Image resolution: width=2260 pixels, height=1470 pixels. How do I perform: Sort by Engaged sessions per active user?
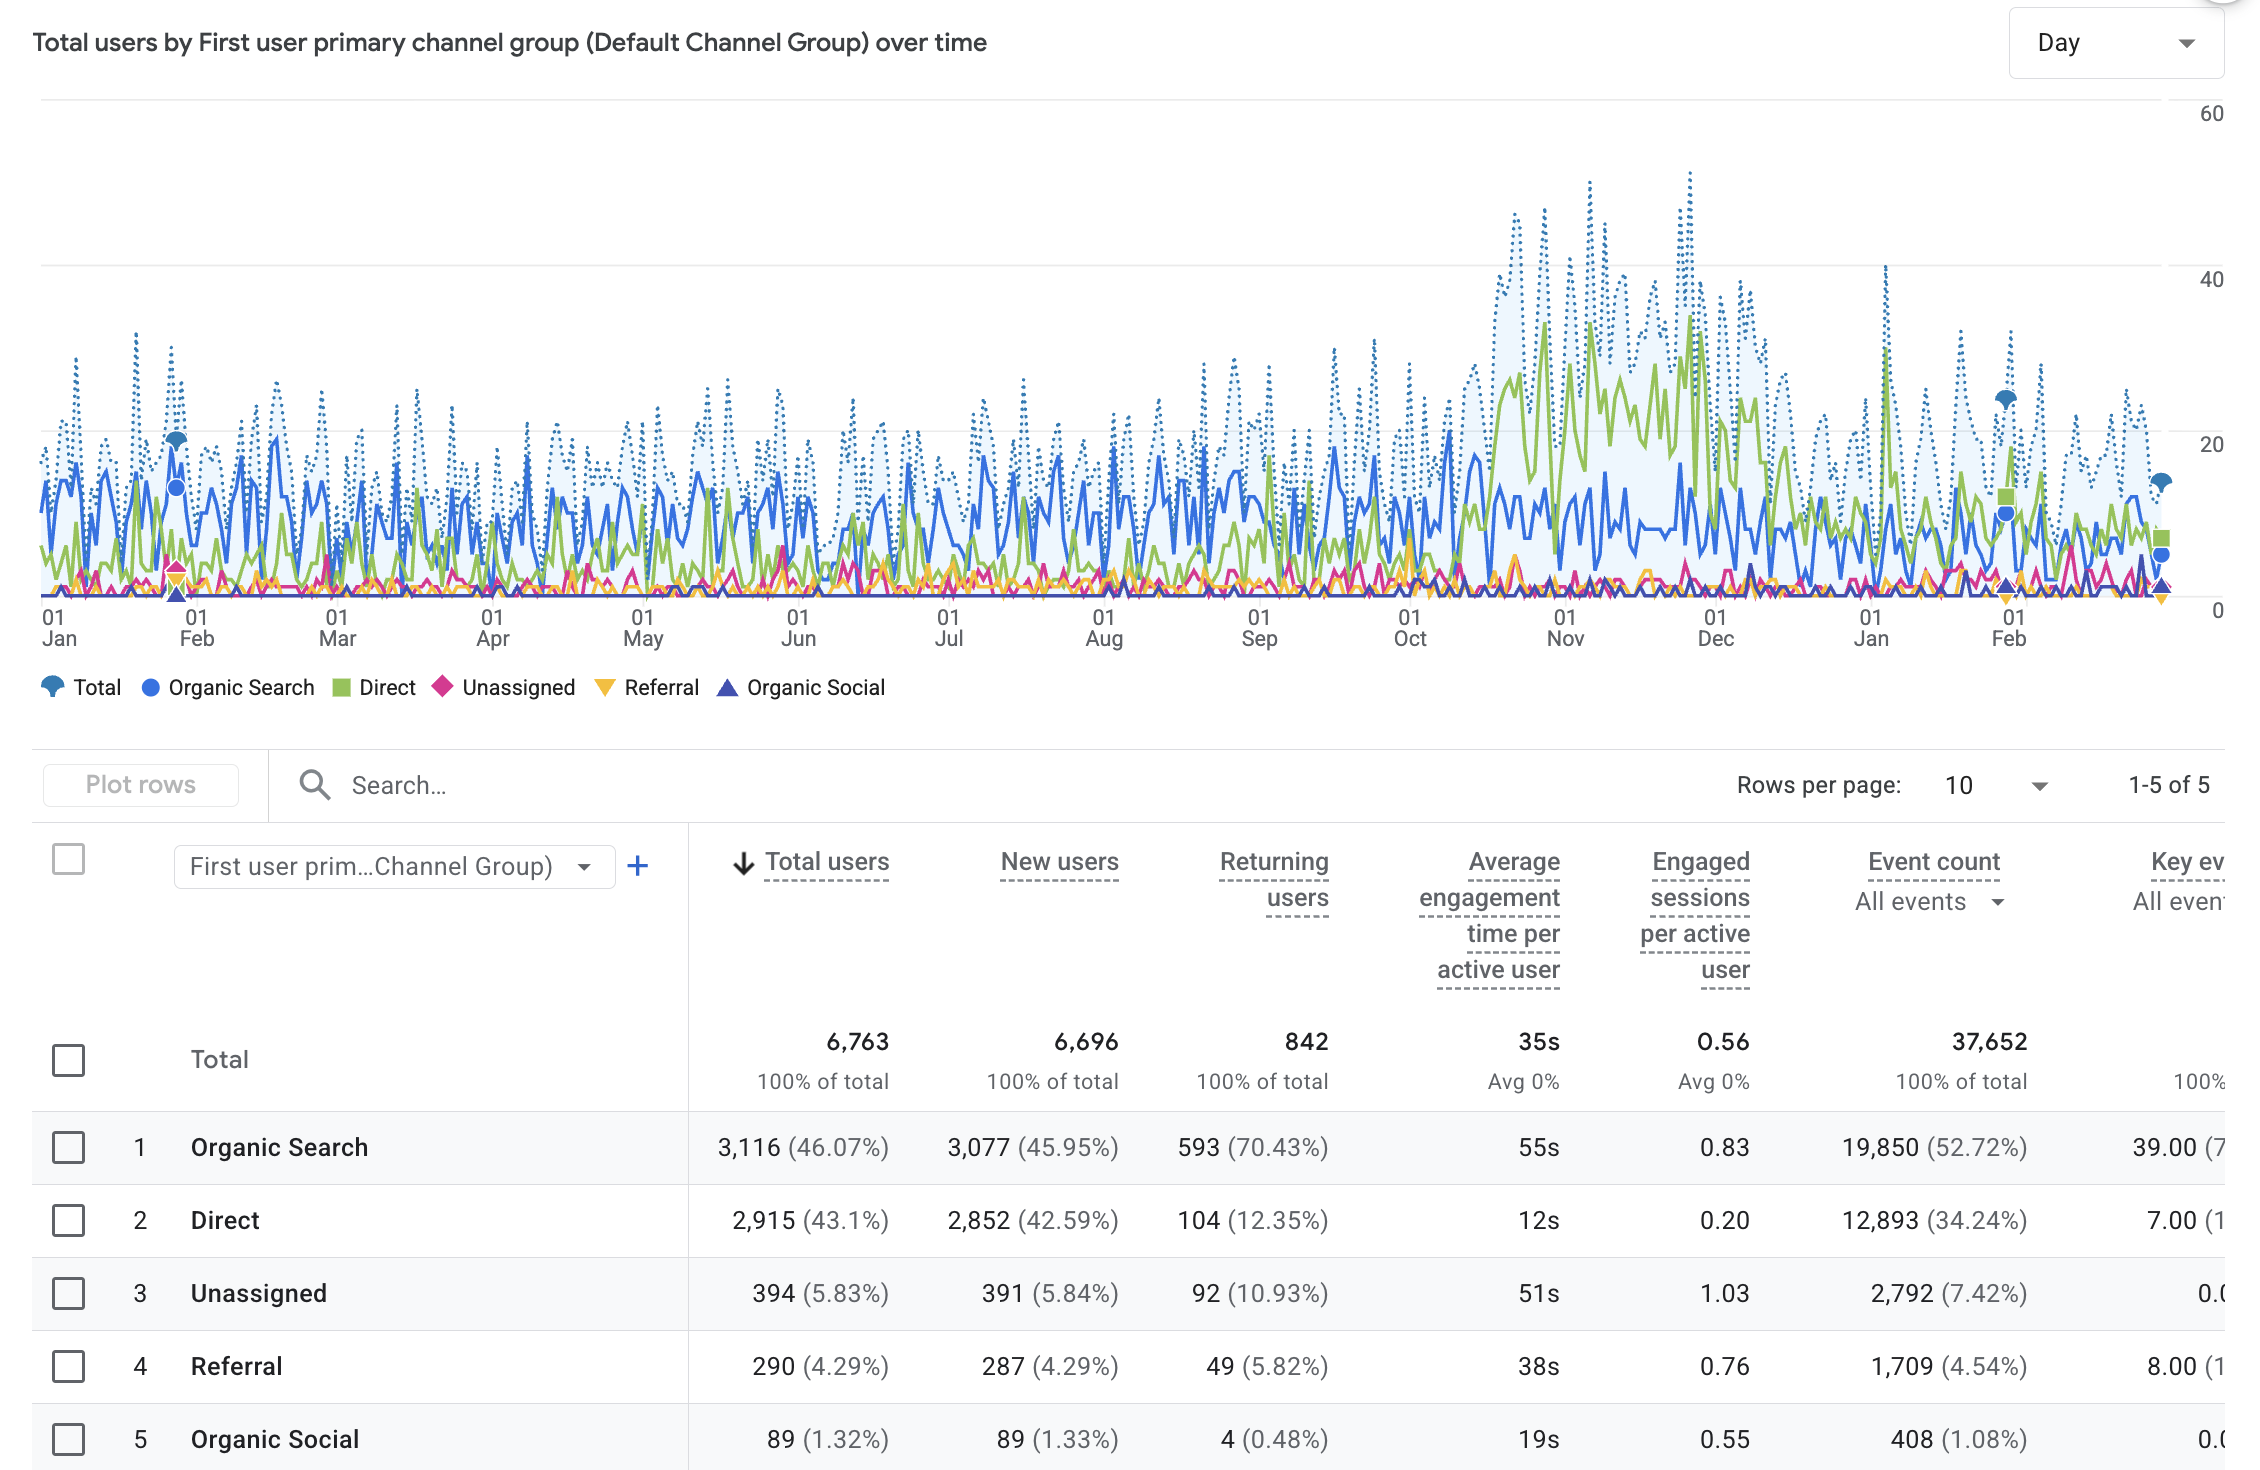click(1696, 916)
